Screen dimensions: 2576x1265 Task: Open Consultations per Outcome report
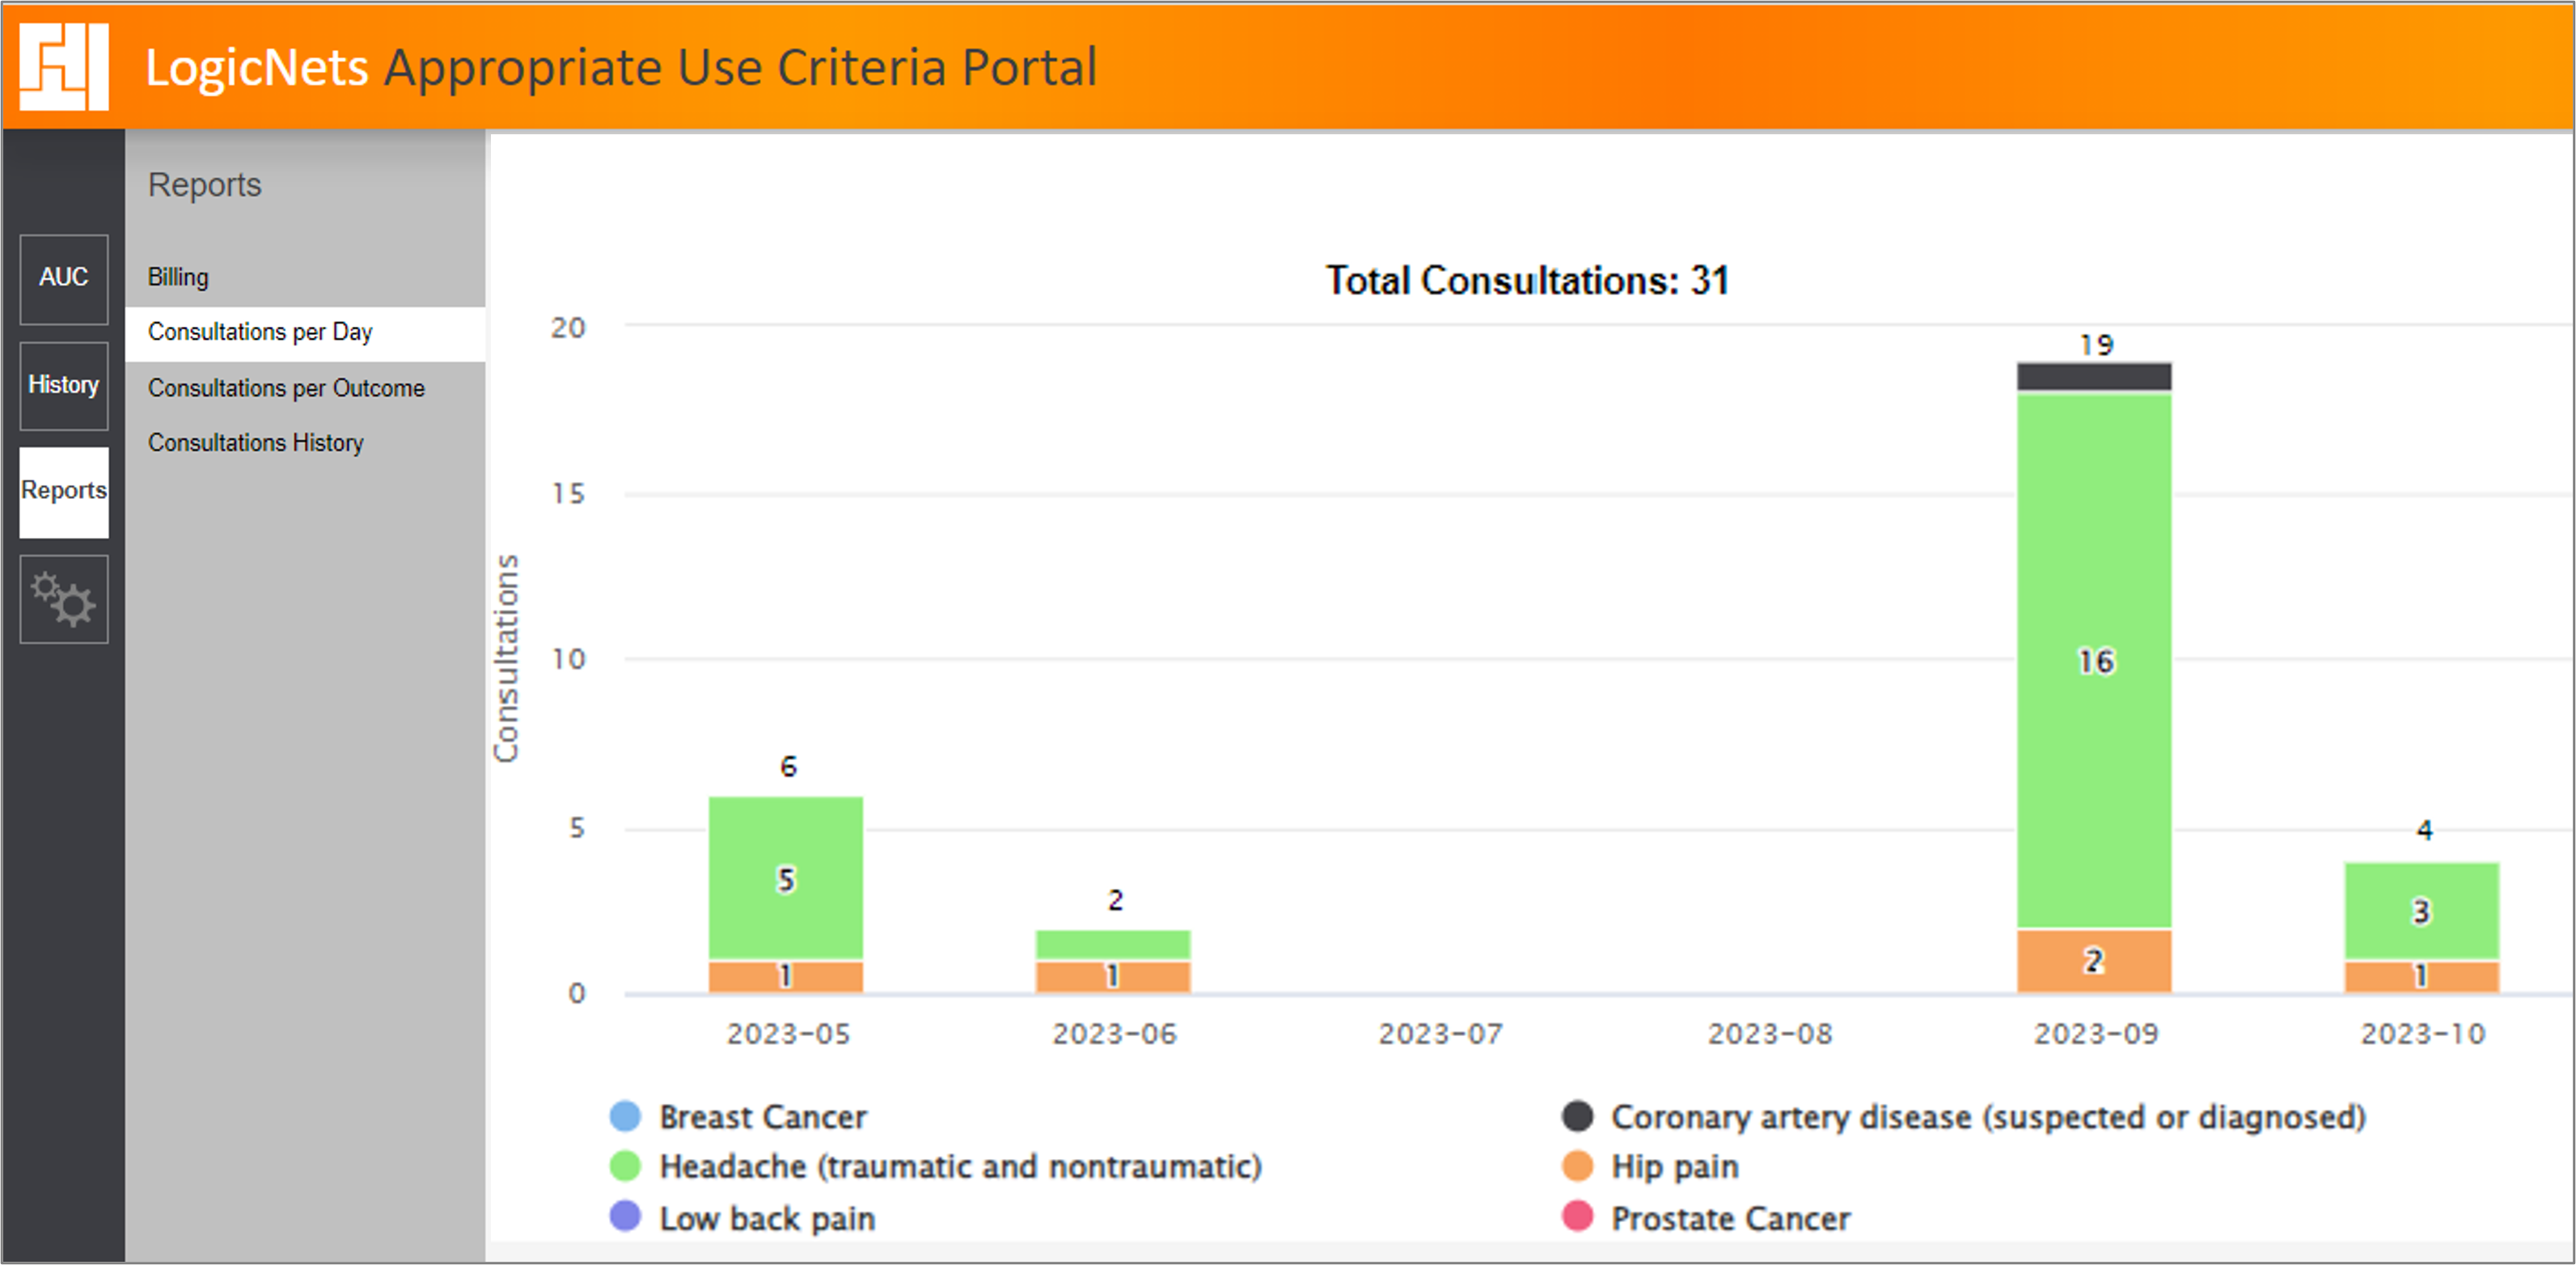point(286,388)
